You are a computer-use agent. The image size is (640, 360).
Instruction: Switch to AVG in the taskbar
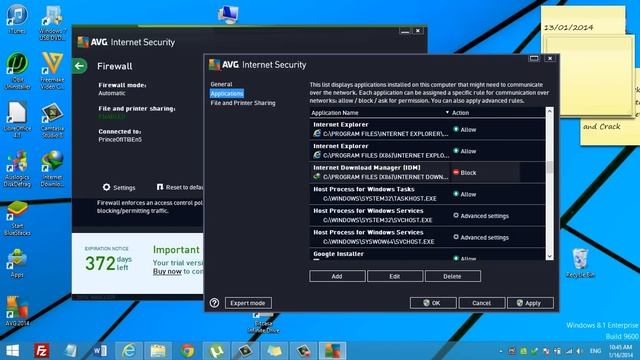tap(332, 351)
